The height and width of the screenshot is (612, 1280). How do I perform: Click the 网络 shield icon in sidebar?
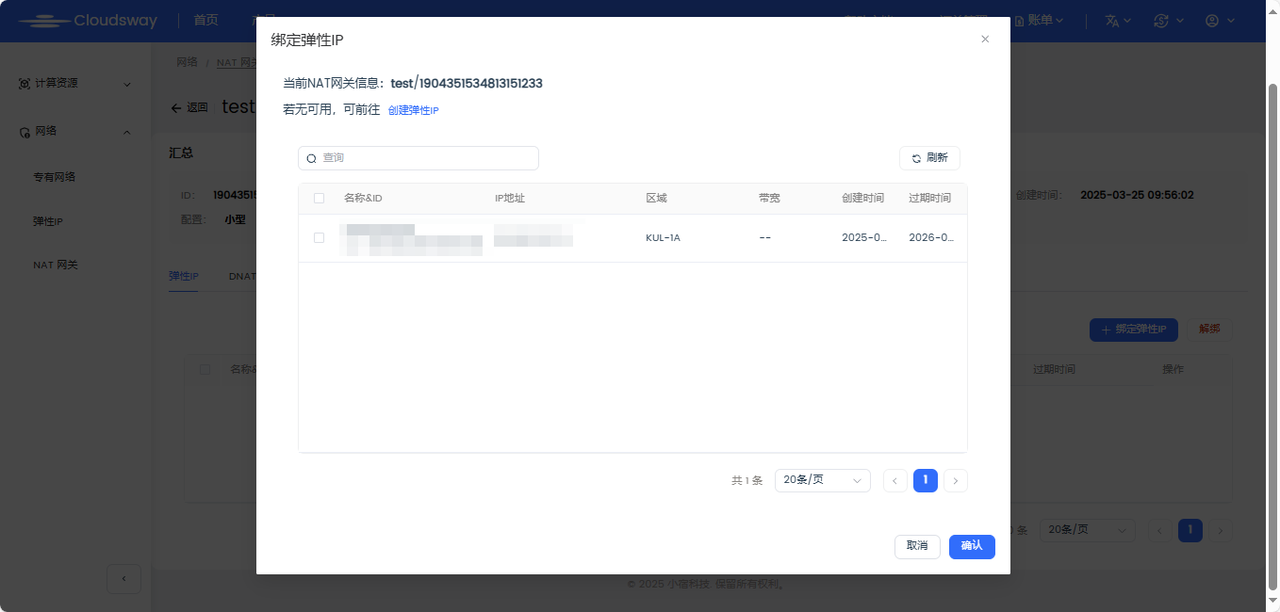[x=22, y=131]
